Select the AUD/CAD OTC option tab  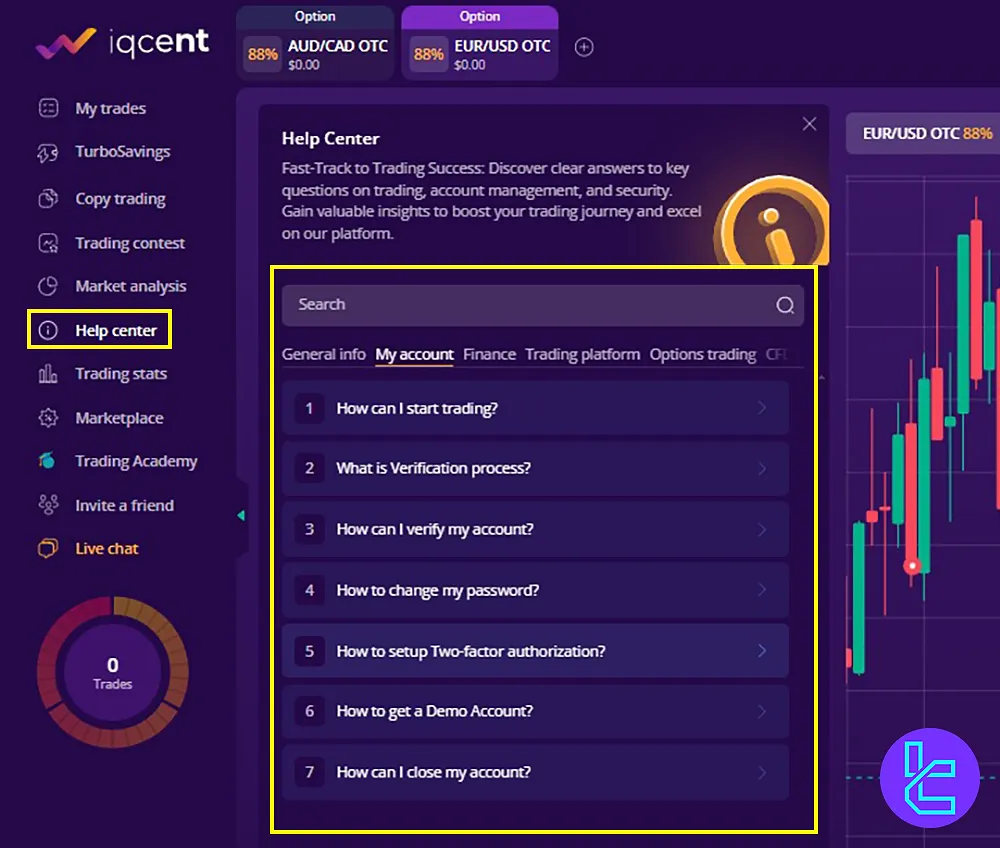tap(315, 43)
